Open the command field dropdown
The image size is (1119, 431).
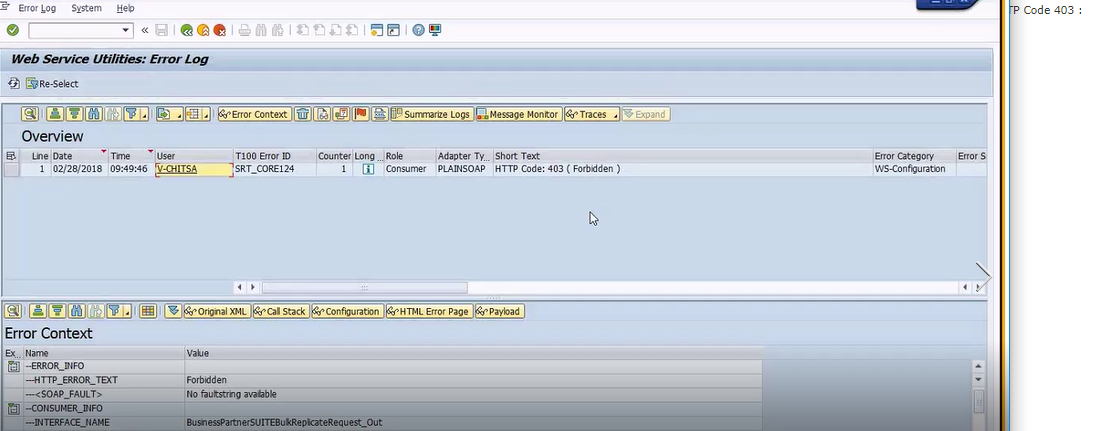click(126, 30)
